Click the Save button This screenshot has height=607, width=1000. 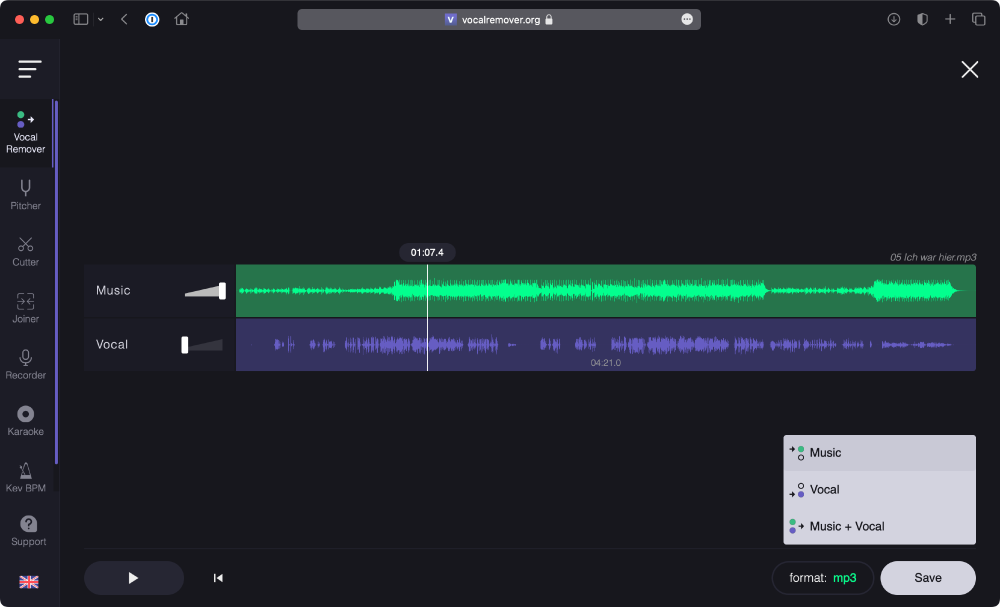[928, 578]
